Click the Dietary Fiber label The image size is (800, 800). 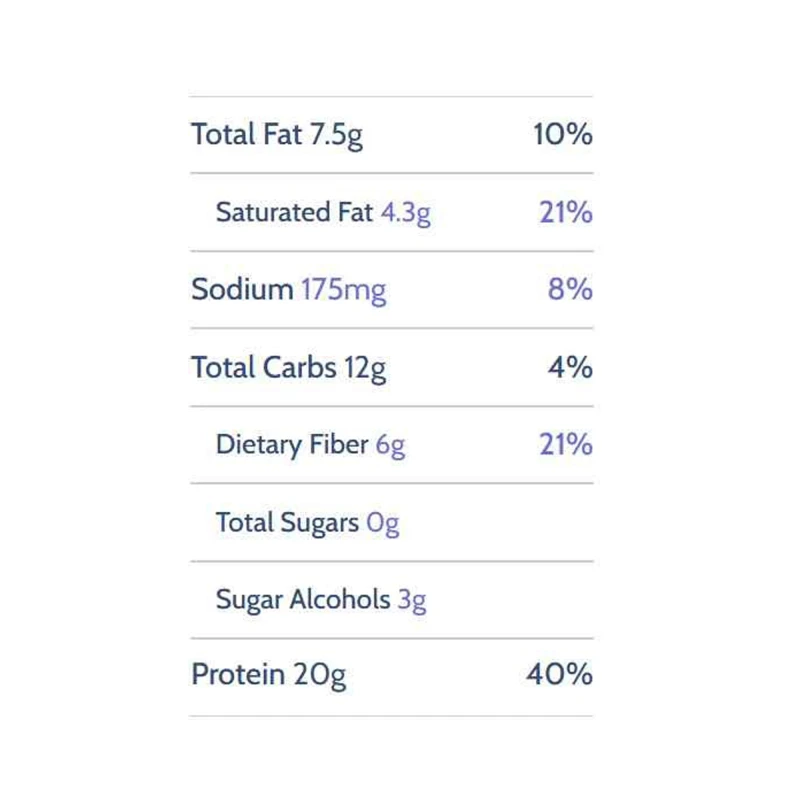click(292, 445)
